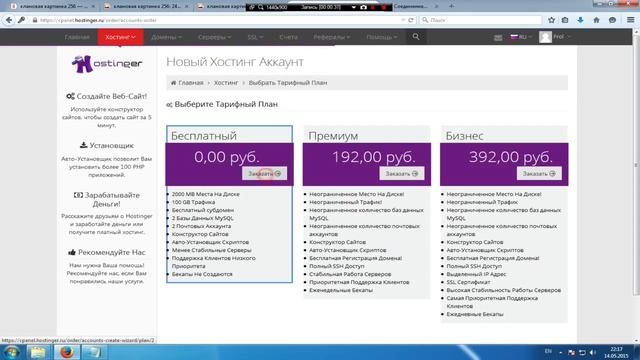Image resolution: width=640 pixels, height=360 pixels.
Task: Expand the SSL dropdown menu
Action: (x=255, y=37)
